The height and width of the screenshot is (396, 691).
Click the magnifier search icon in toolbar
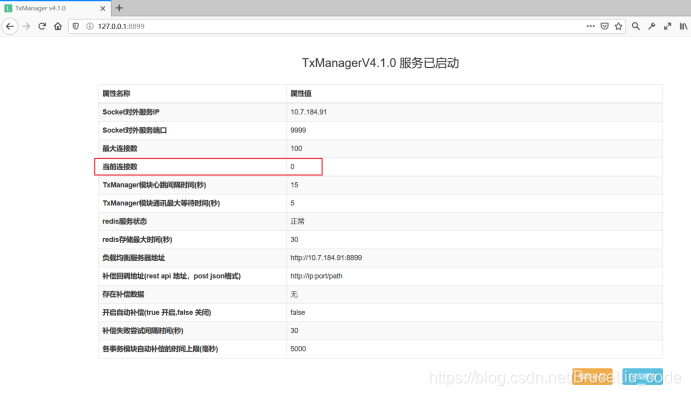point(635,26)
